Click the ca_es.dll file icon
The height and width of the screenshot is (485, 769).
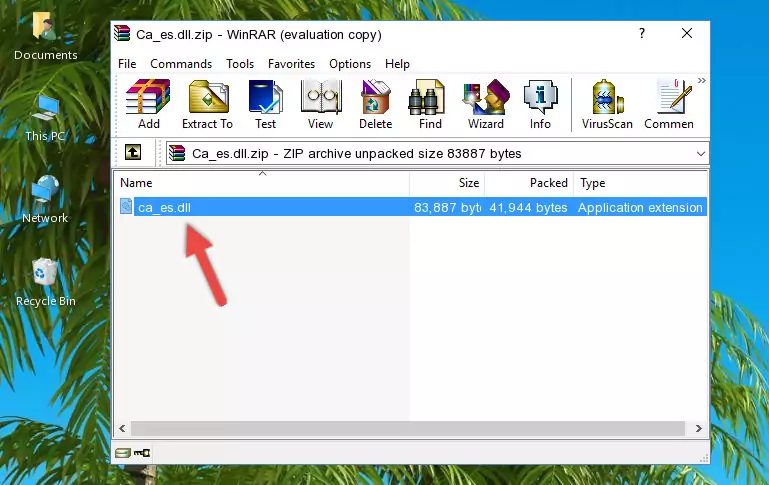point(126,206)
